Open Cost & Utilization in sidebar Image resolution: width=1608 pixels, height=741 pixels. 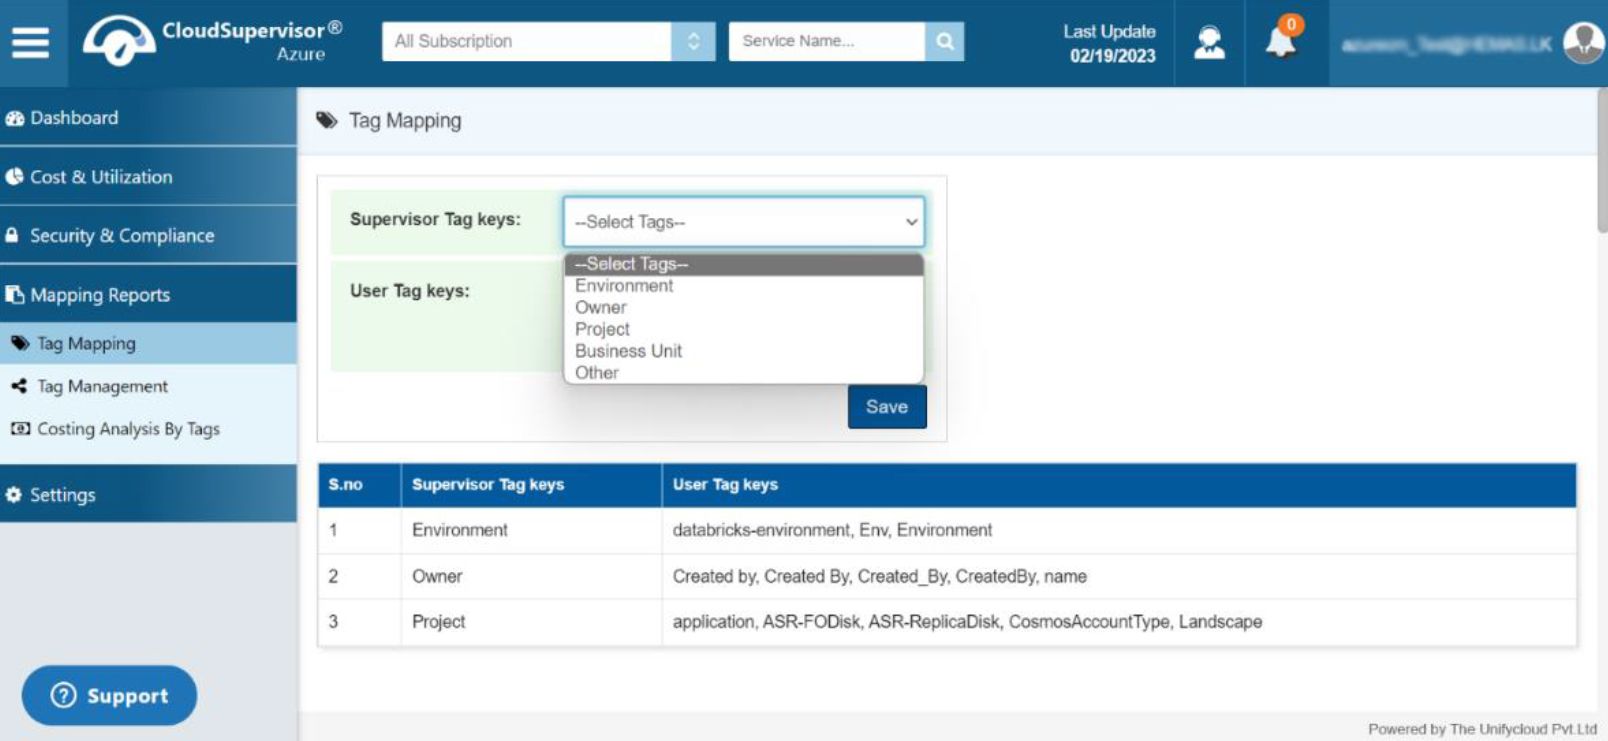coord(148,177)
